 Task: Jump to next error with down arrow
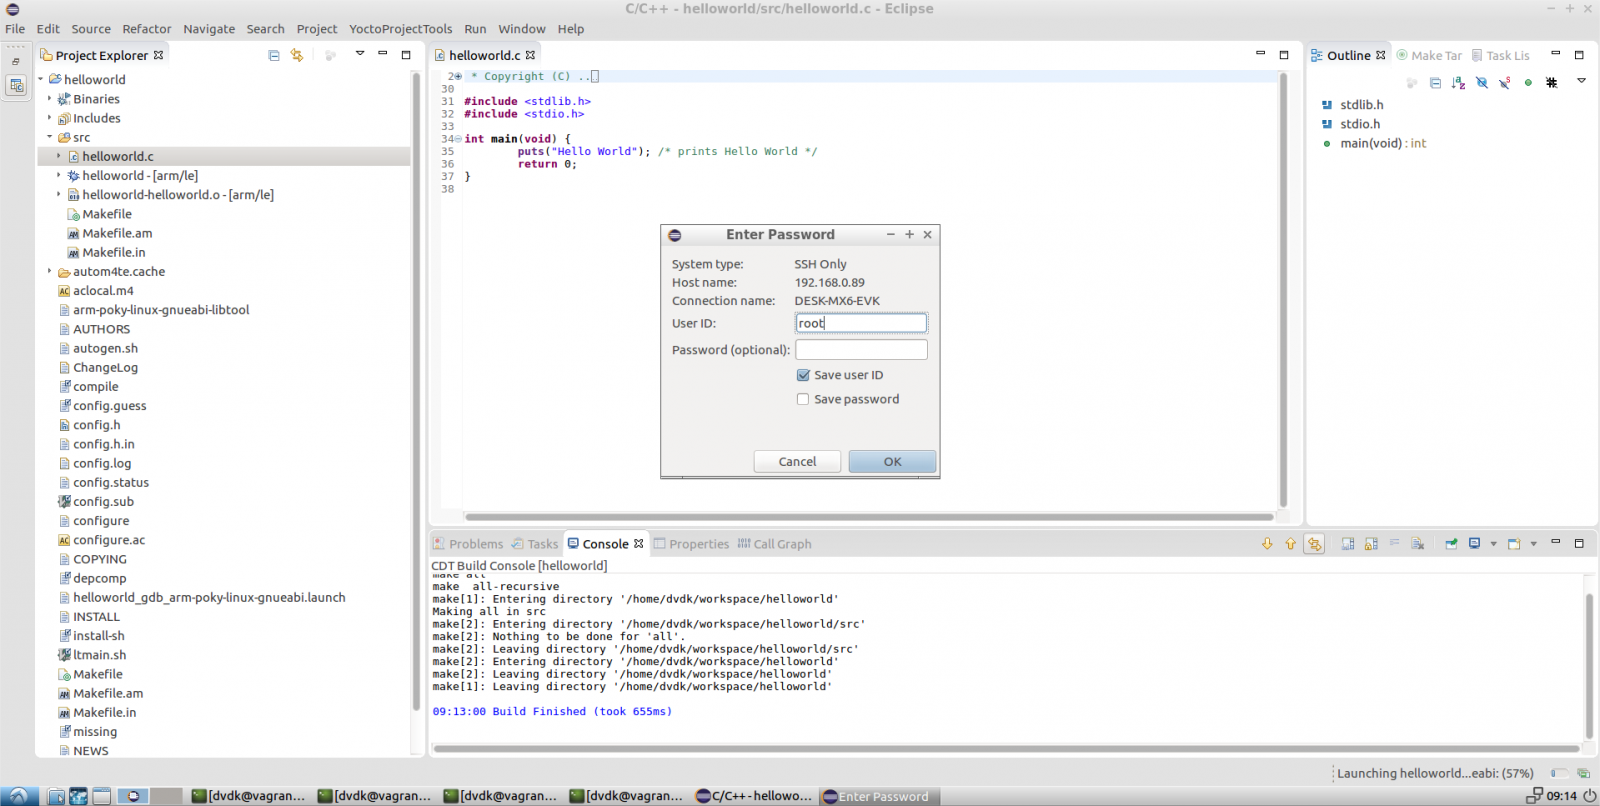pyautogui.click(x=1267, y=544)
